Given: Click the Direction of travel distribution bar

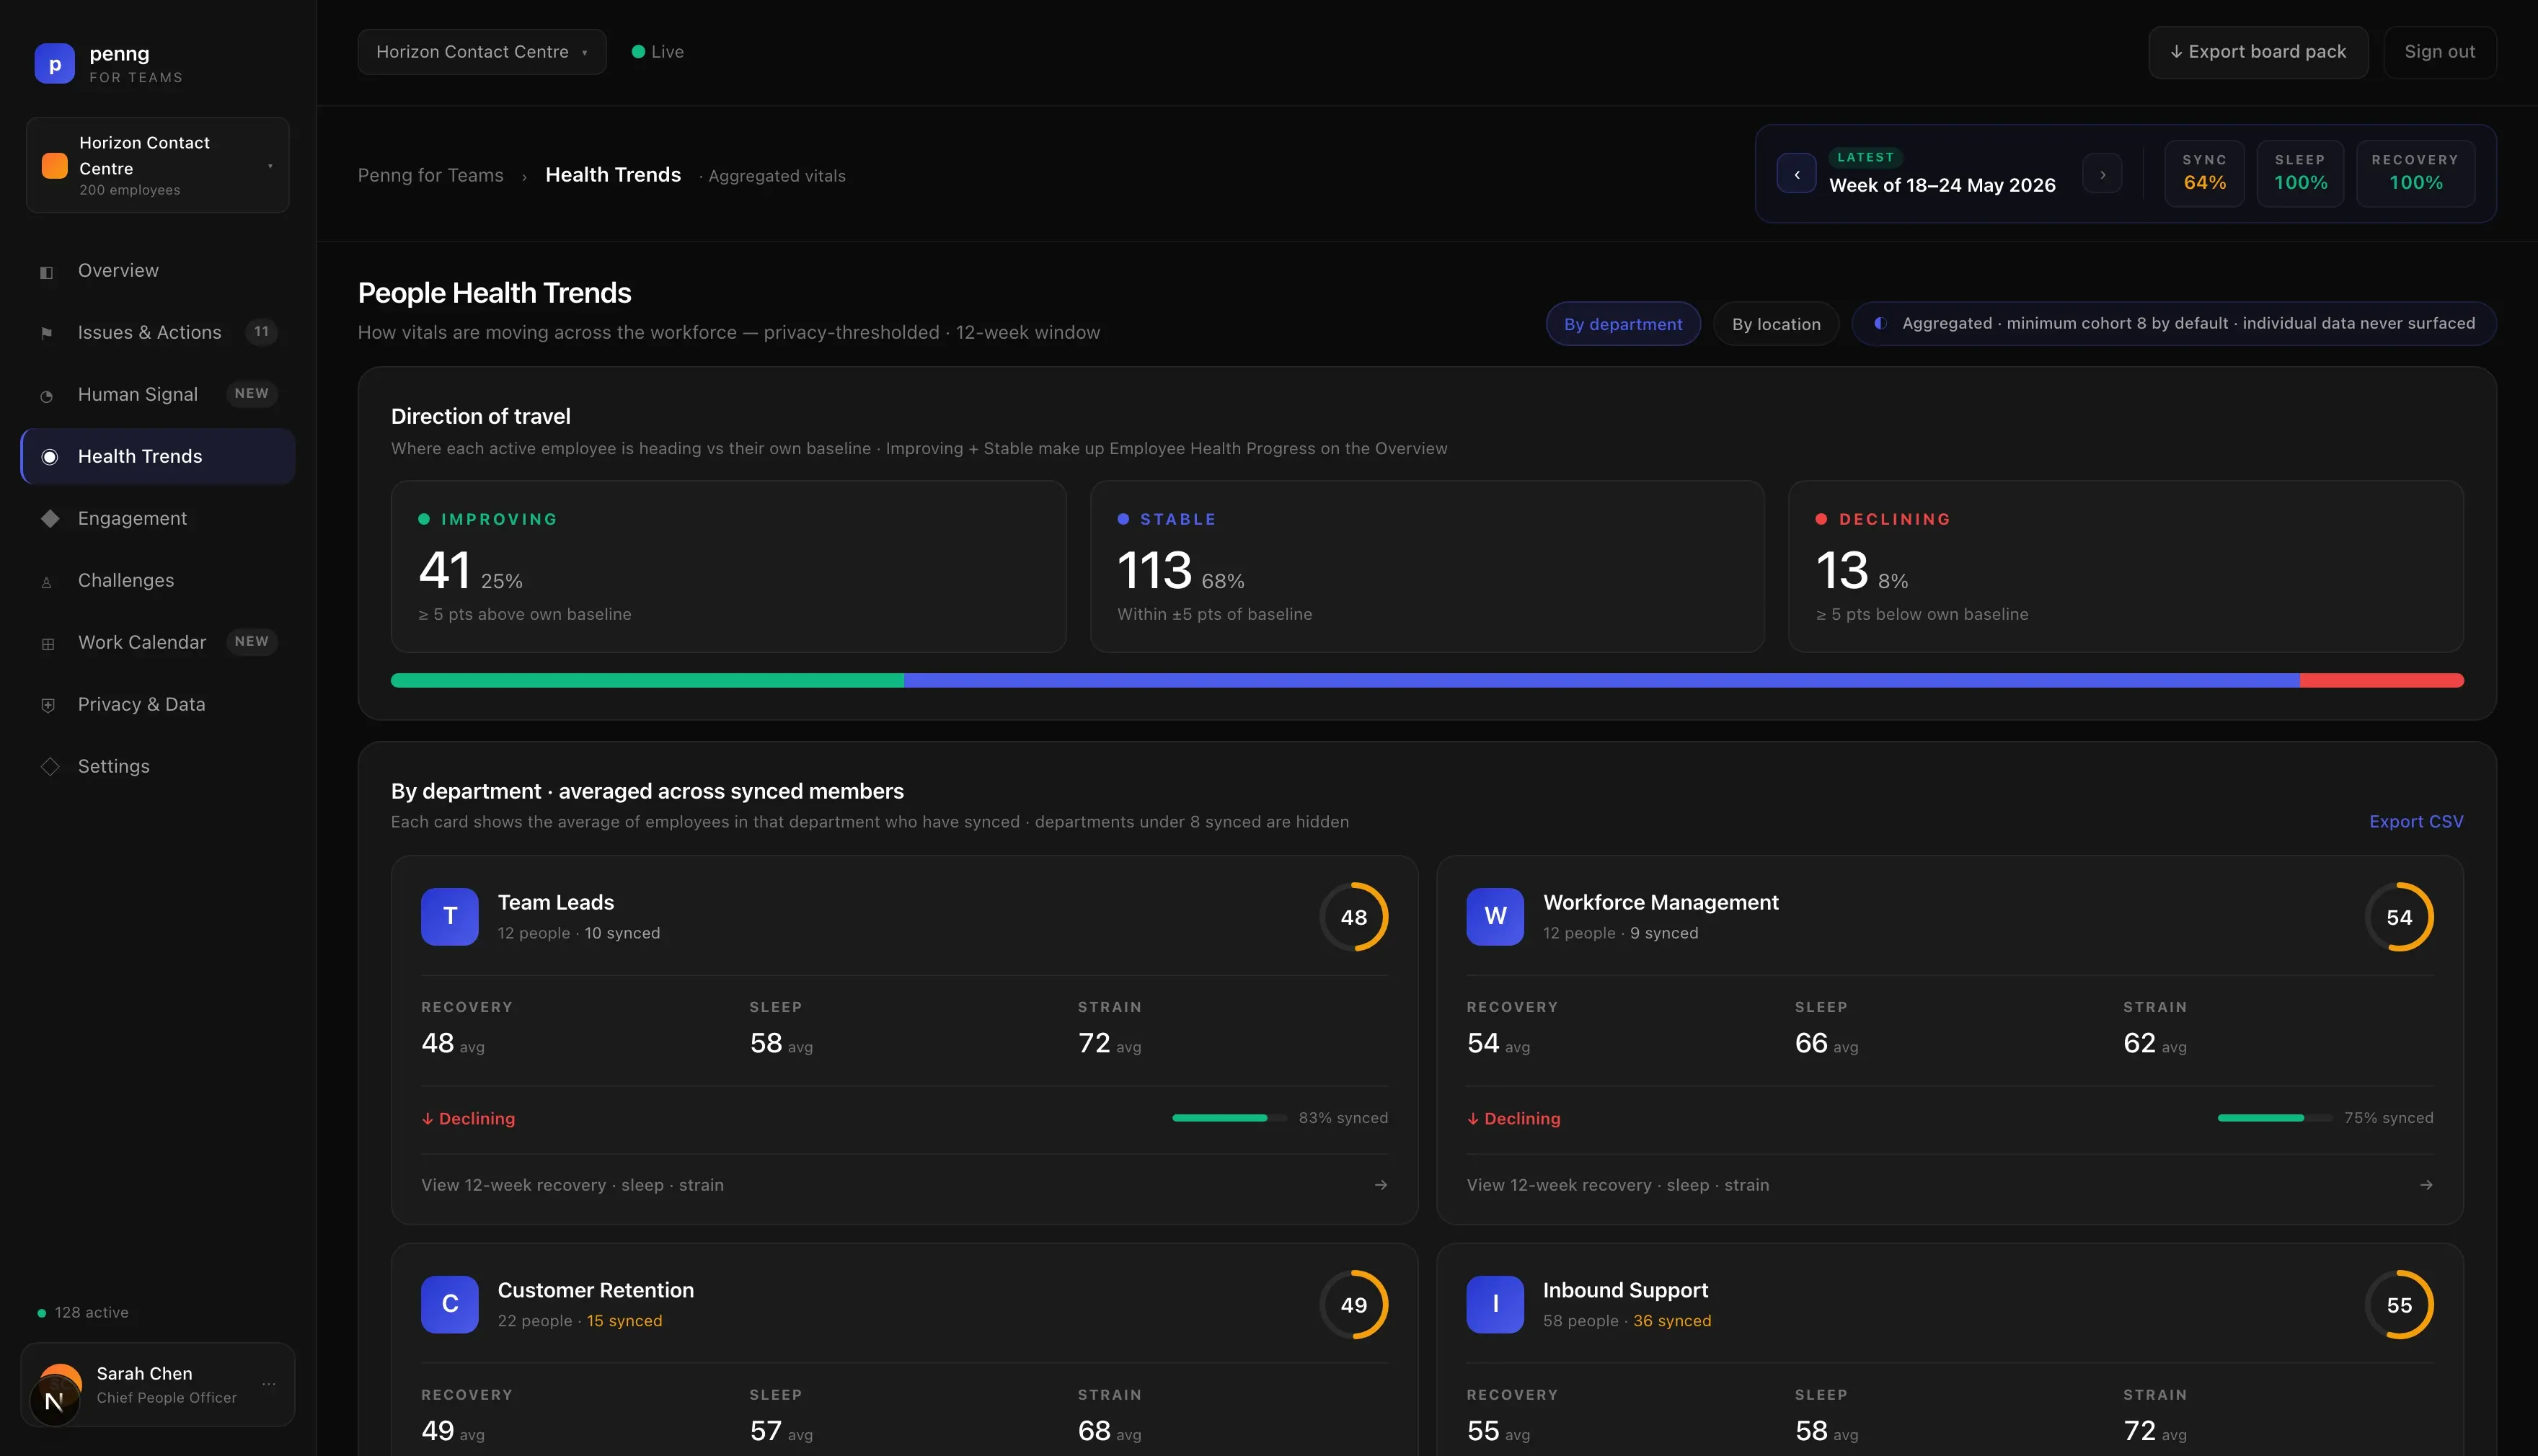Looking at the screenshot, I should (x=1427, y=681).
